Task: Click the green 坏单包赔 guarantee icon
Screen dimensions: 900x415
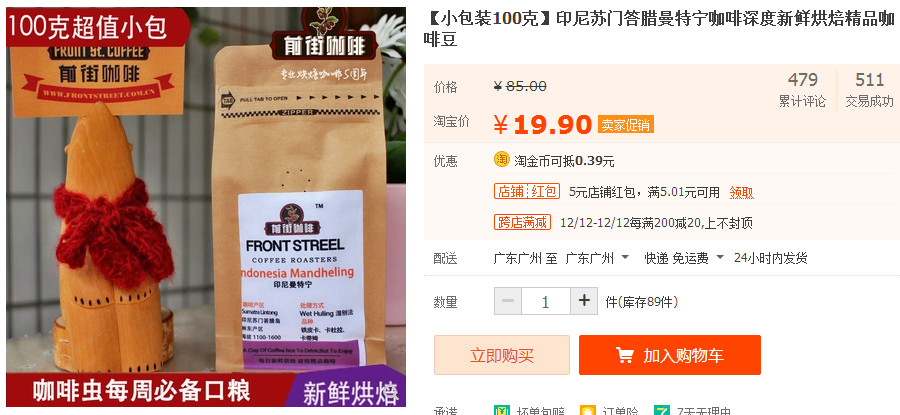Action: coord(502,411)
